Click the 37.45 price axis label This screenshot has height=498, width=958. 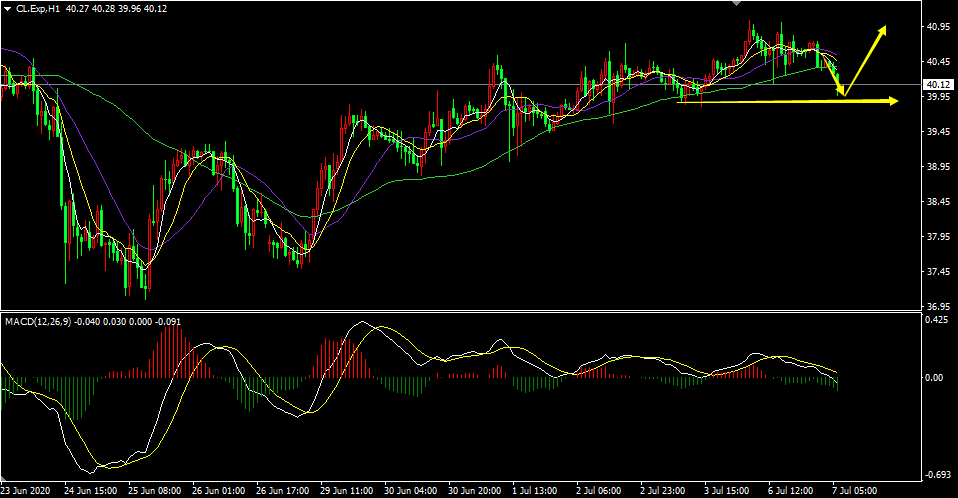pos(938,271)
